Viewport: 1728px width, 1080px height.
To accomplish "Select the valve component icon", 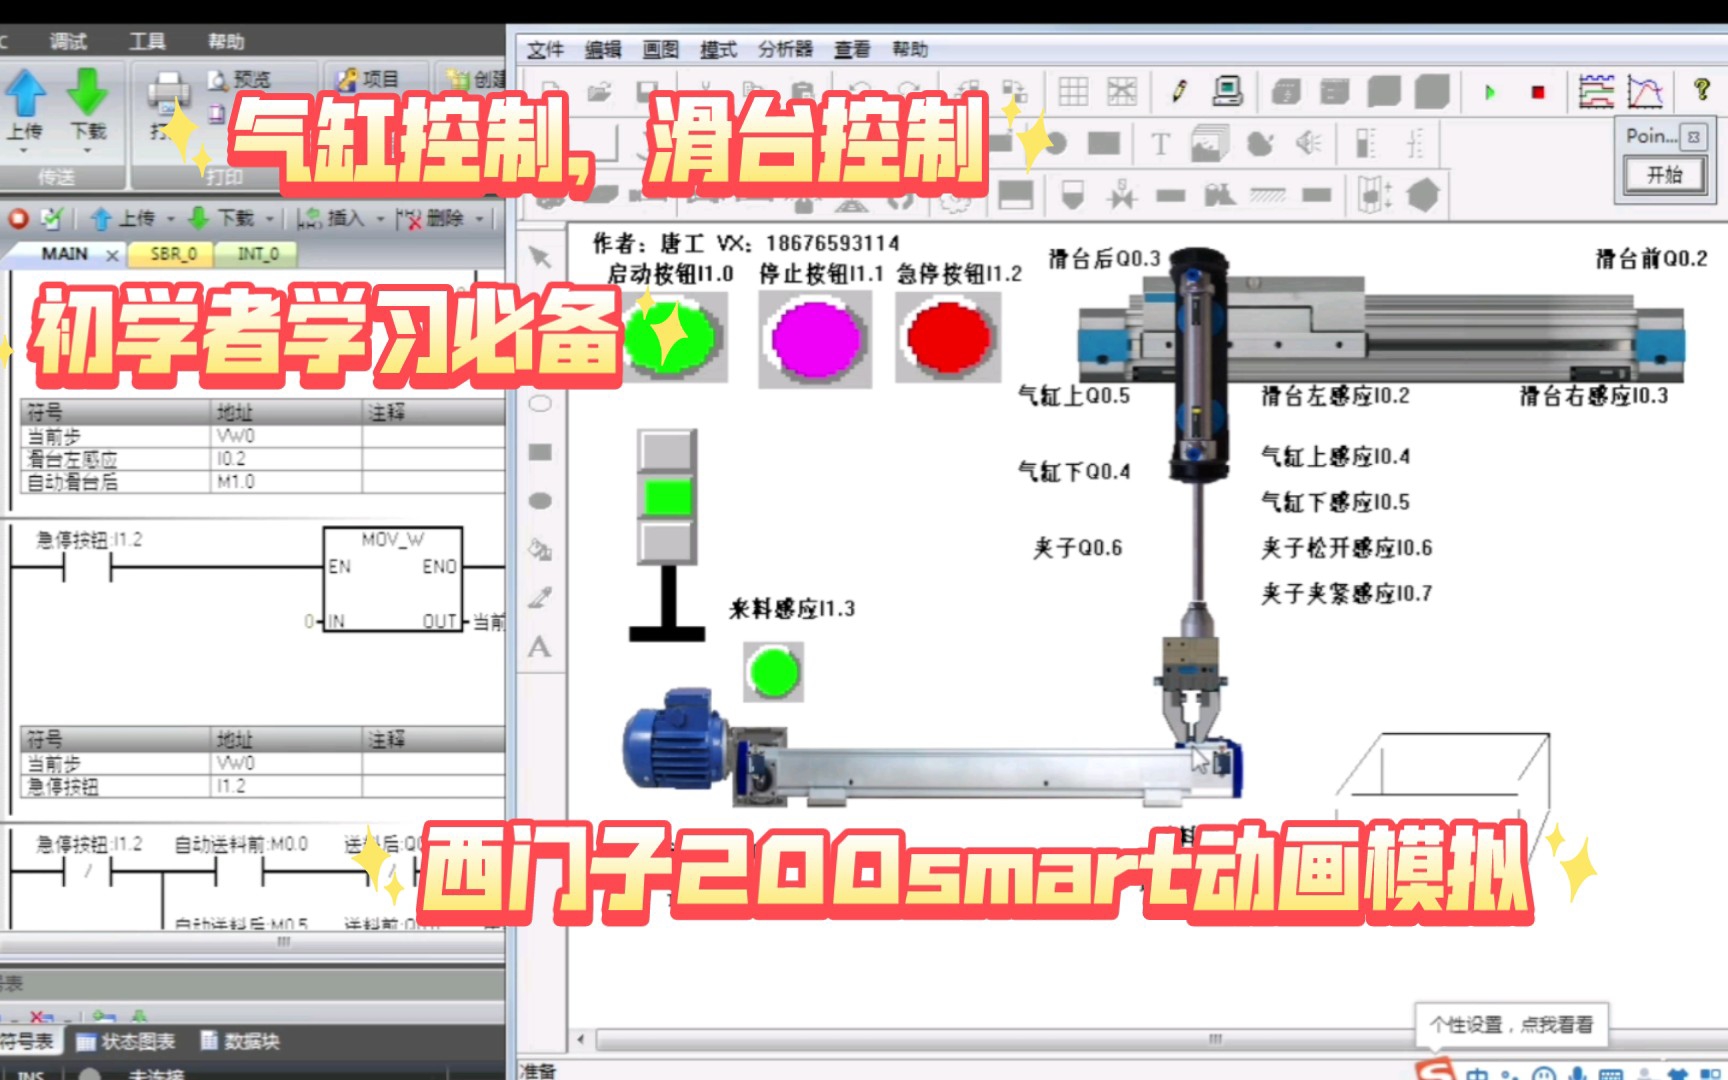I will pyautogui.click(x=1122, y=195).
